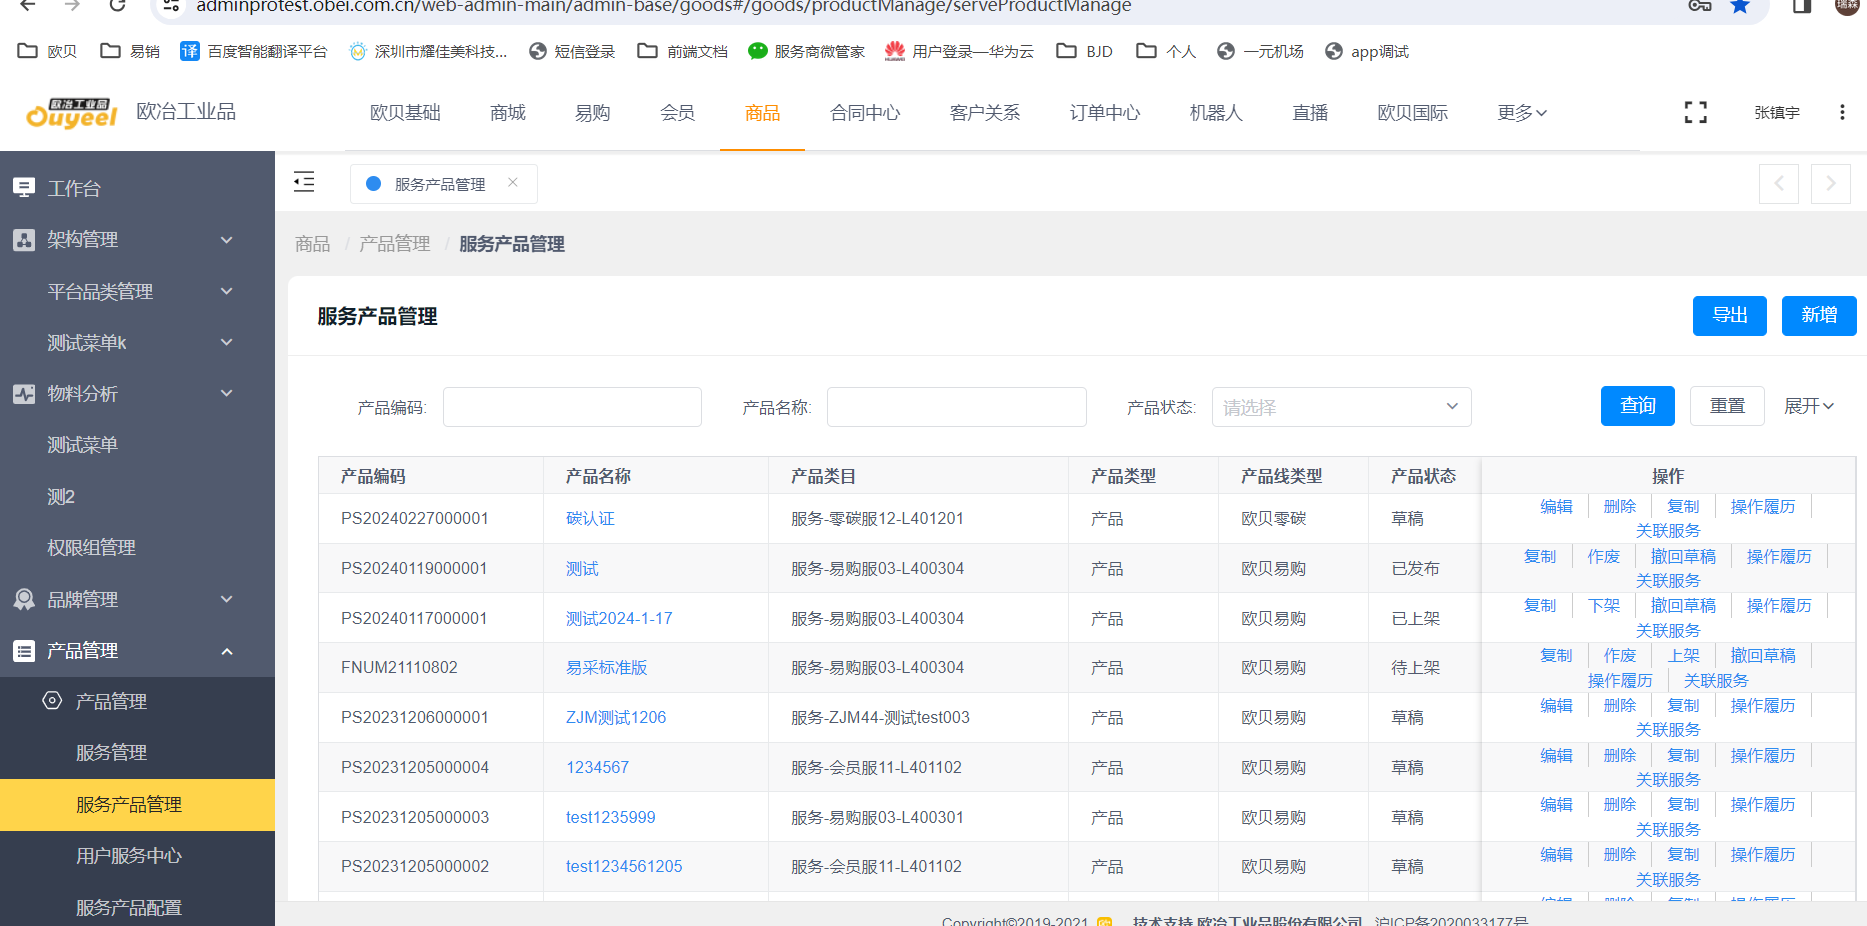Open the 一元机场 bookmark
Viewport: 1867px width, 926px height.
tap(1260, 51)
